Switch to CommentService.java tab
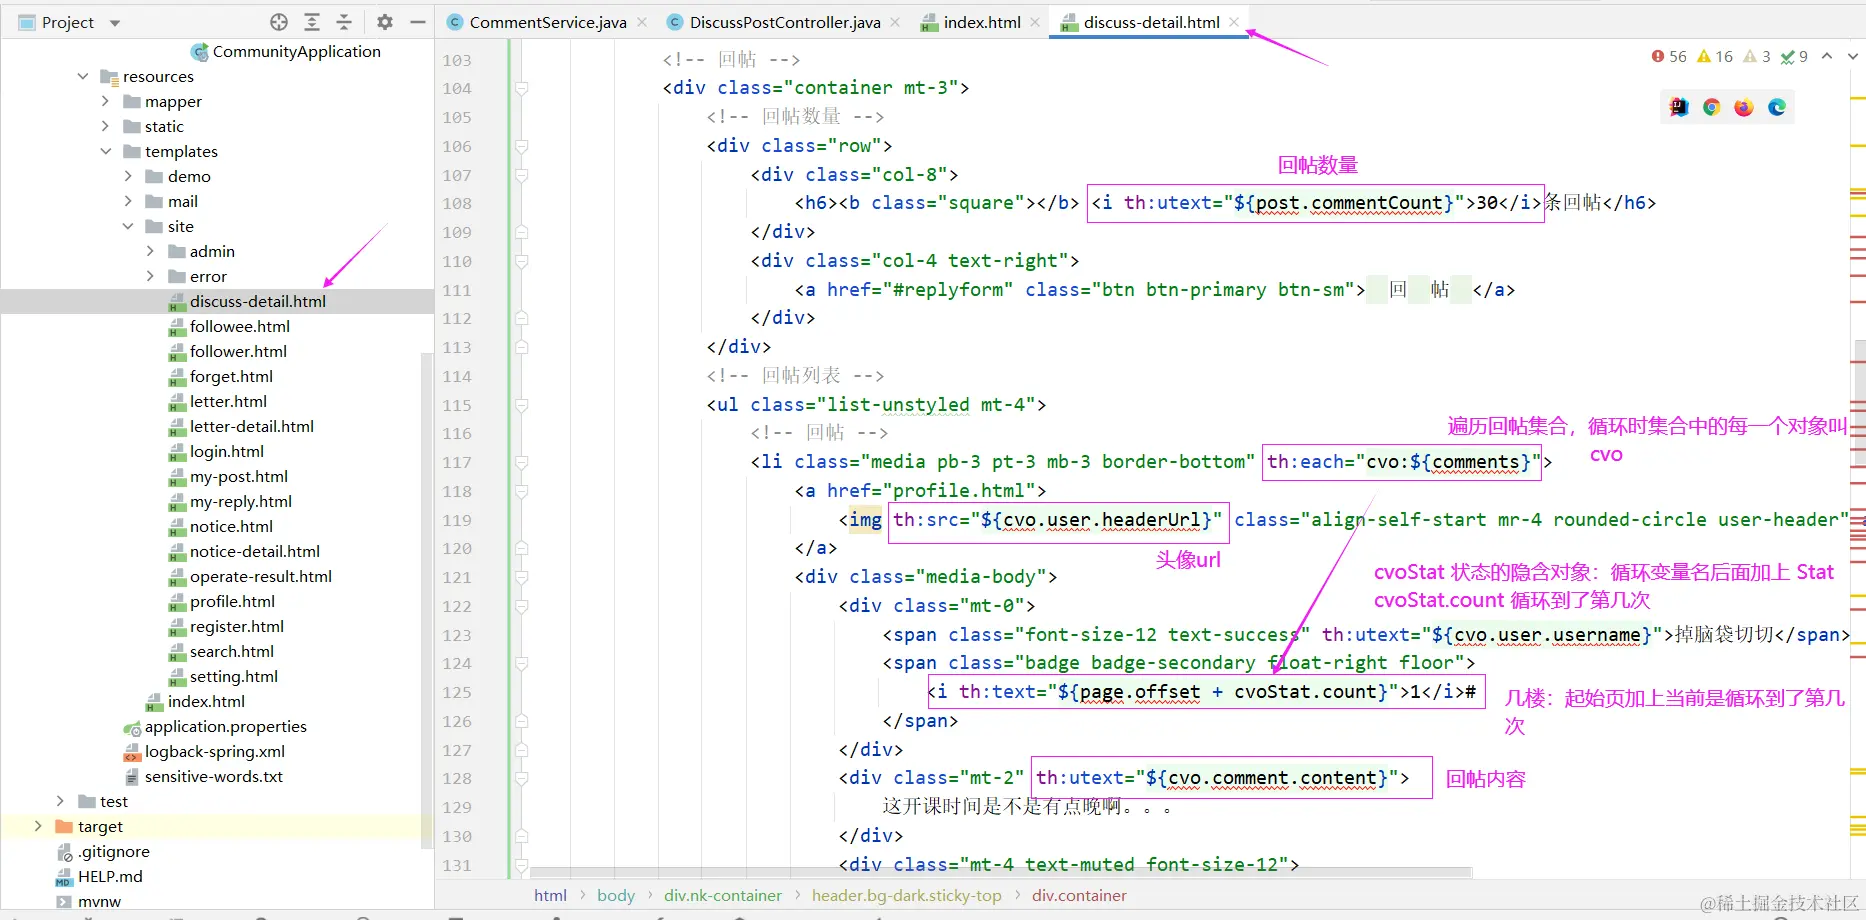Image resolution: width=1866 pixels, height=920 pixels. pyautogui.click(x=547, y=22)
